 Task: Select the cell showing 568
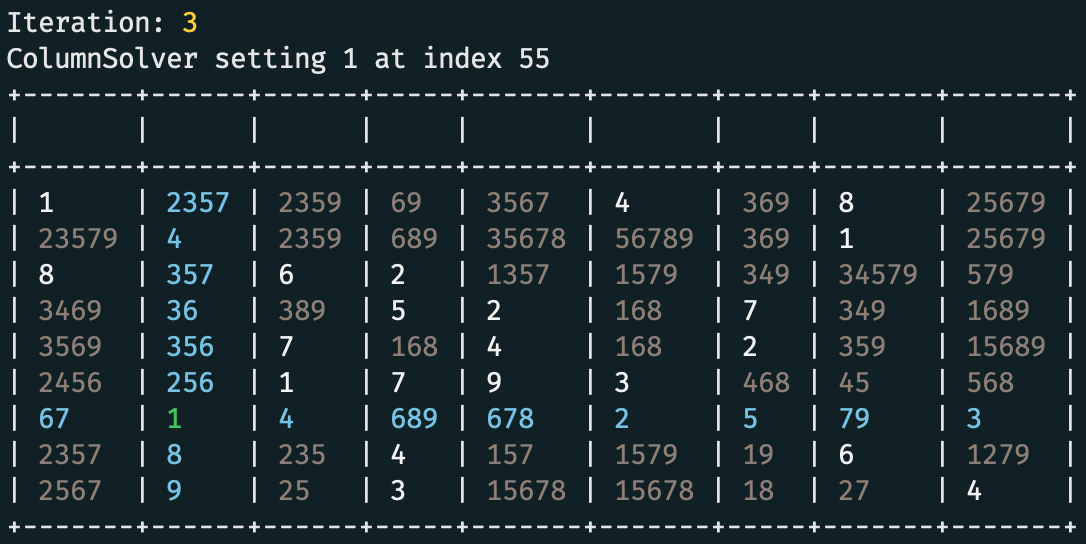(x=990, y=383)
